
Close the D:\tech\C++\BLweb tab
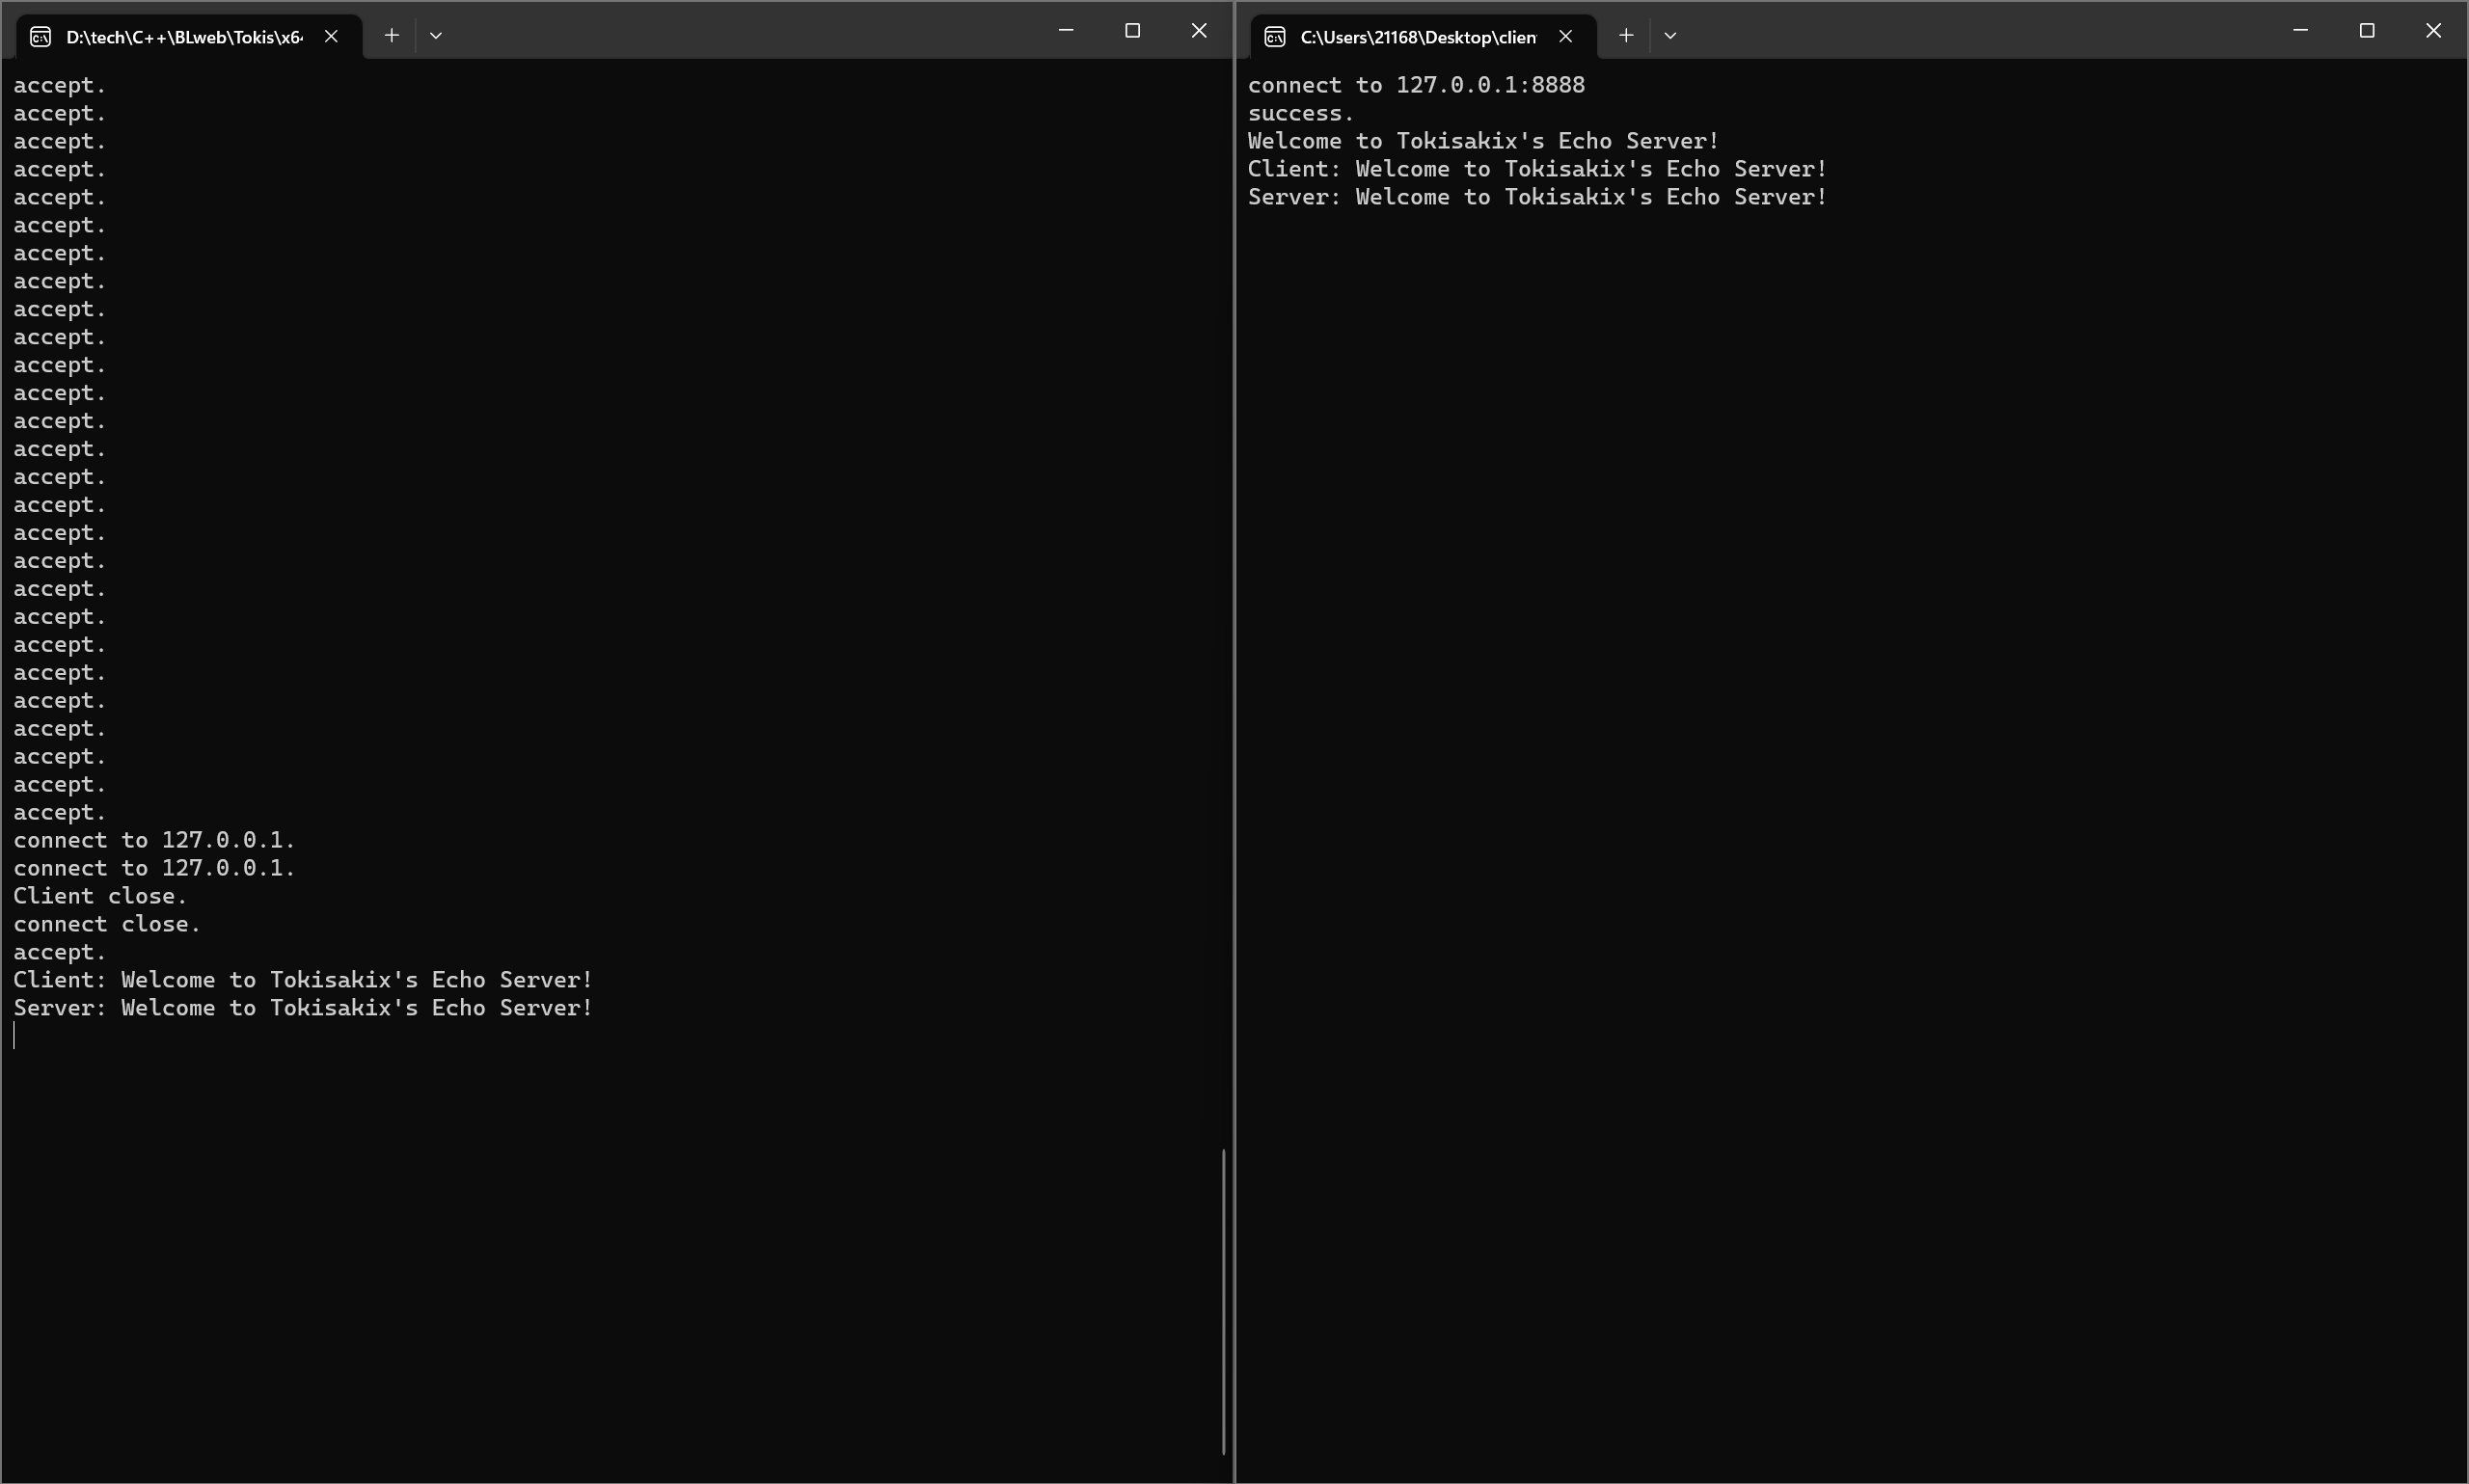(331, 37)
